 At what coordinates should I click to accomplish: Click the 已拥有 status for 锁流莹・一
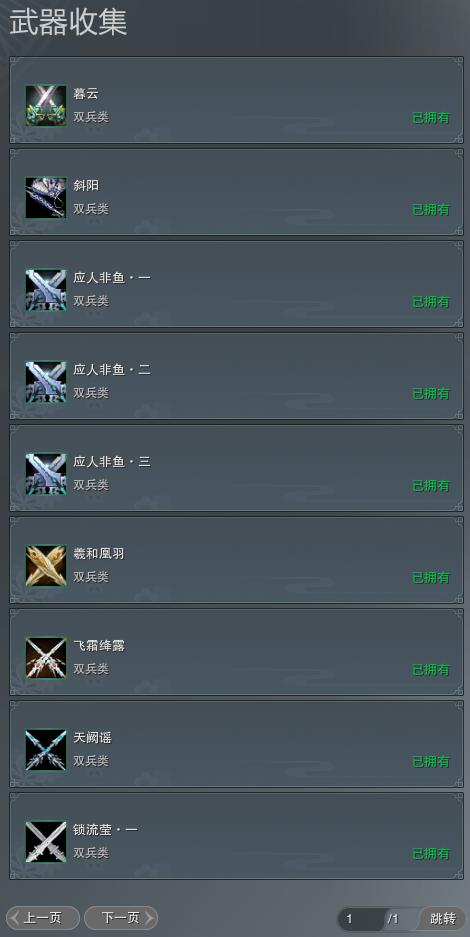[431, 854]
